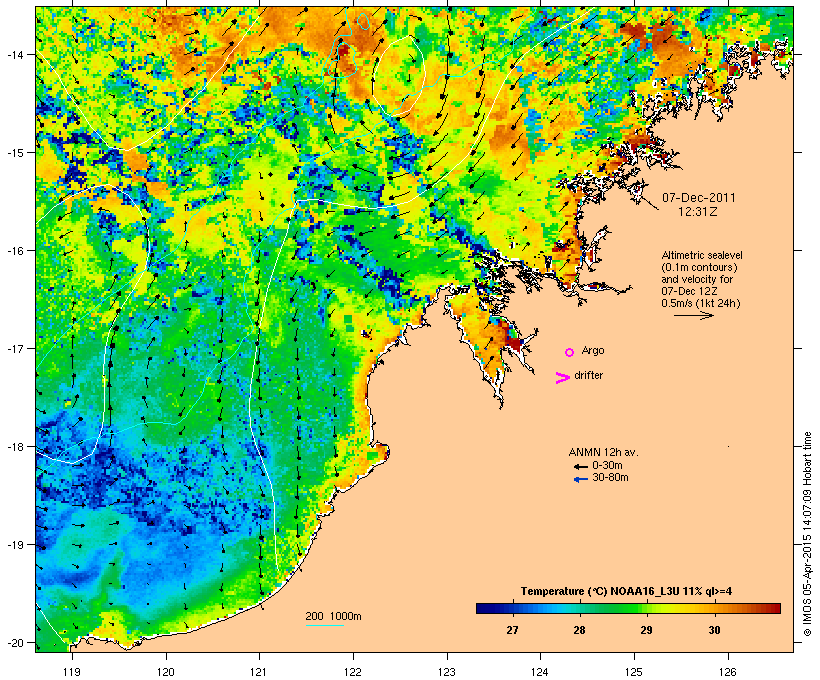Click longitude axis label 123

(x=447, y=672)
